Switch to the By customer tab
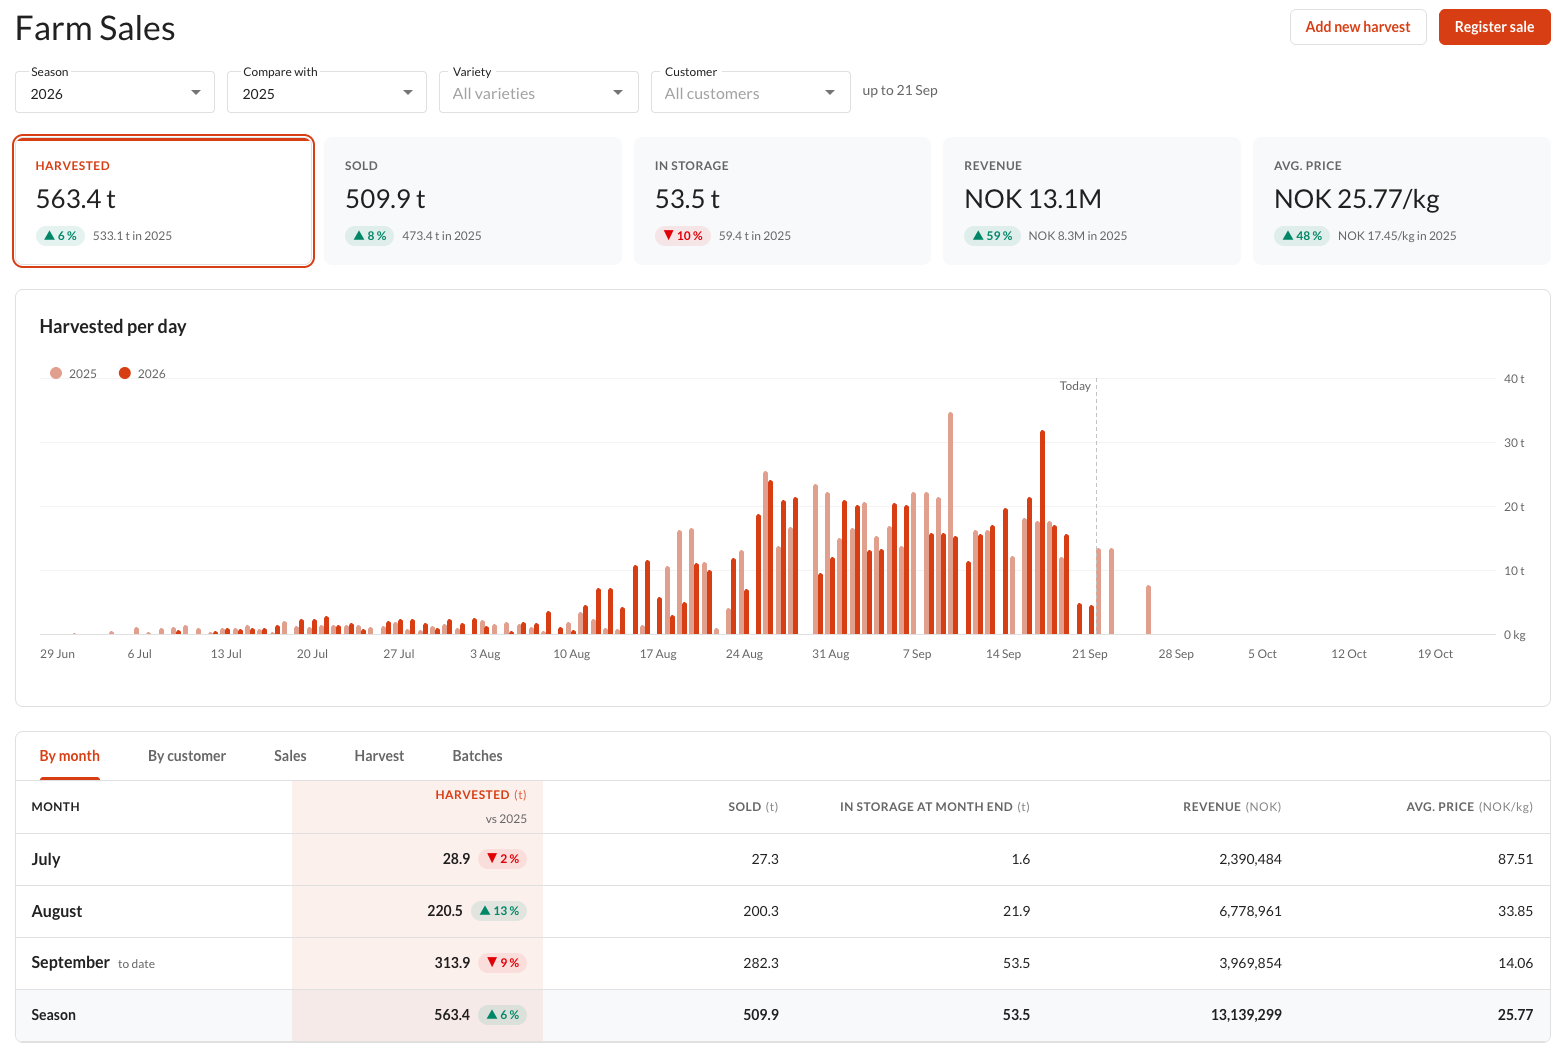The height and width of the screenshot is (1054, 1565). click(x=187, y=756)
